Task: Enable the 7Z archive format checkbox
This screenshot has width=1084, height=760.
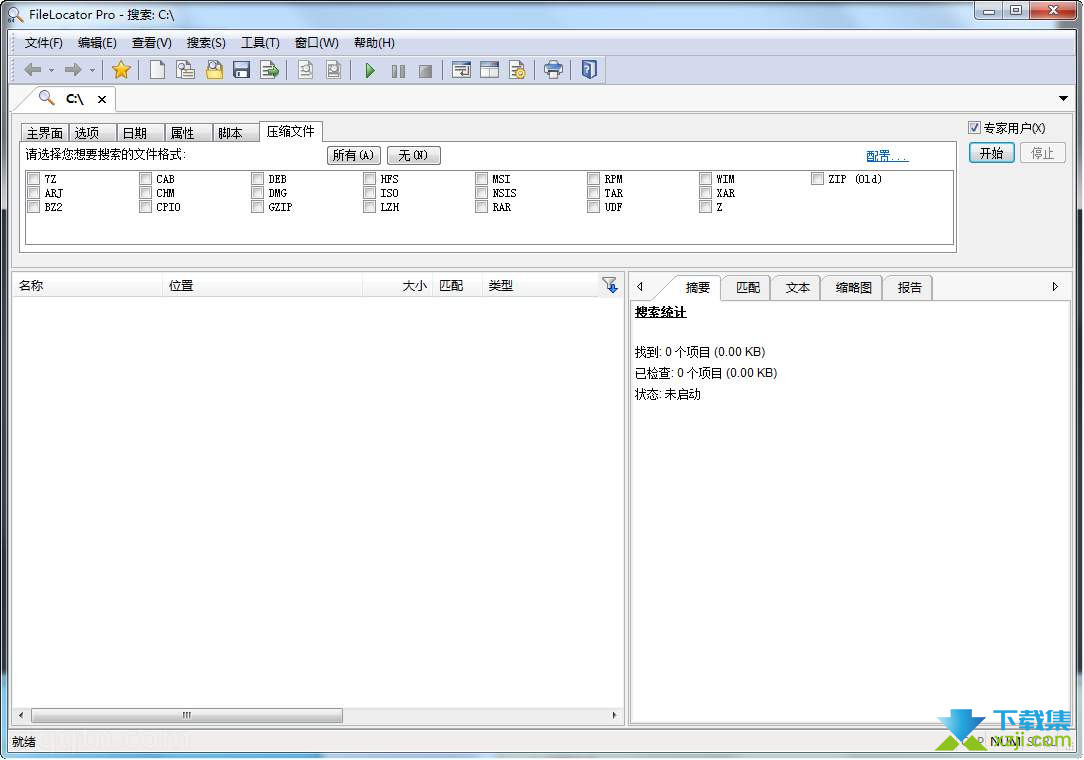Action: point(33,178)
